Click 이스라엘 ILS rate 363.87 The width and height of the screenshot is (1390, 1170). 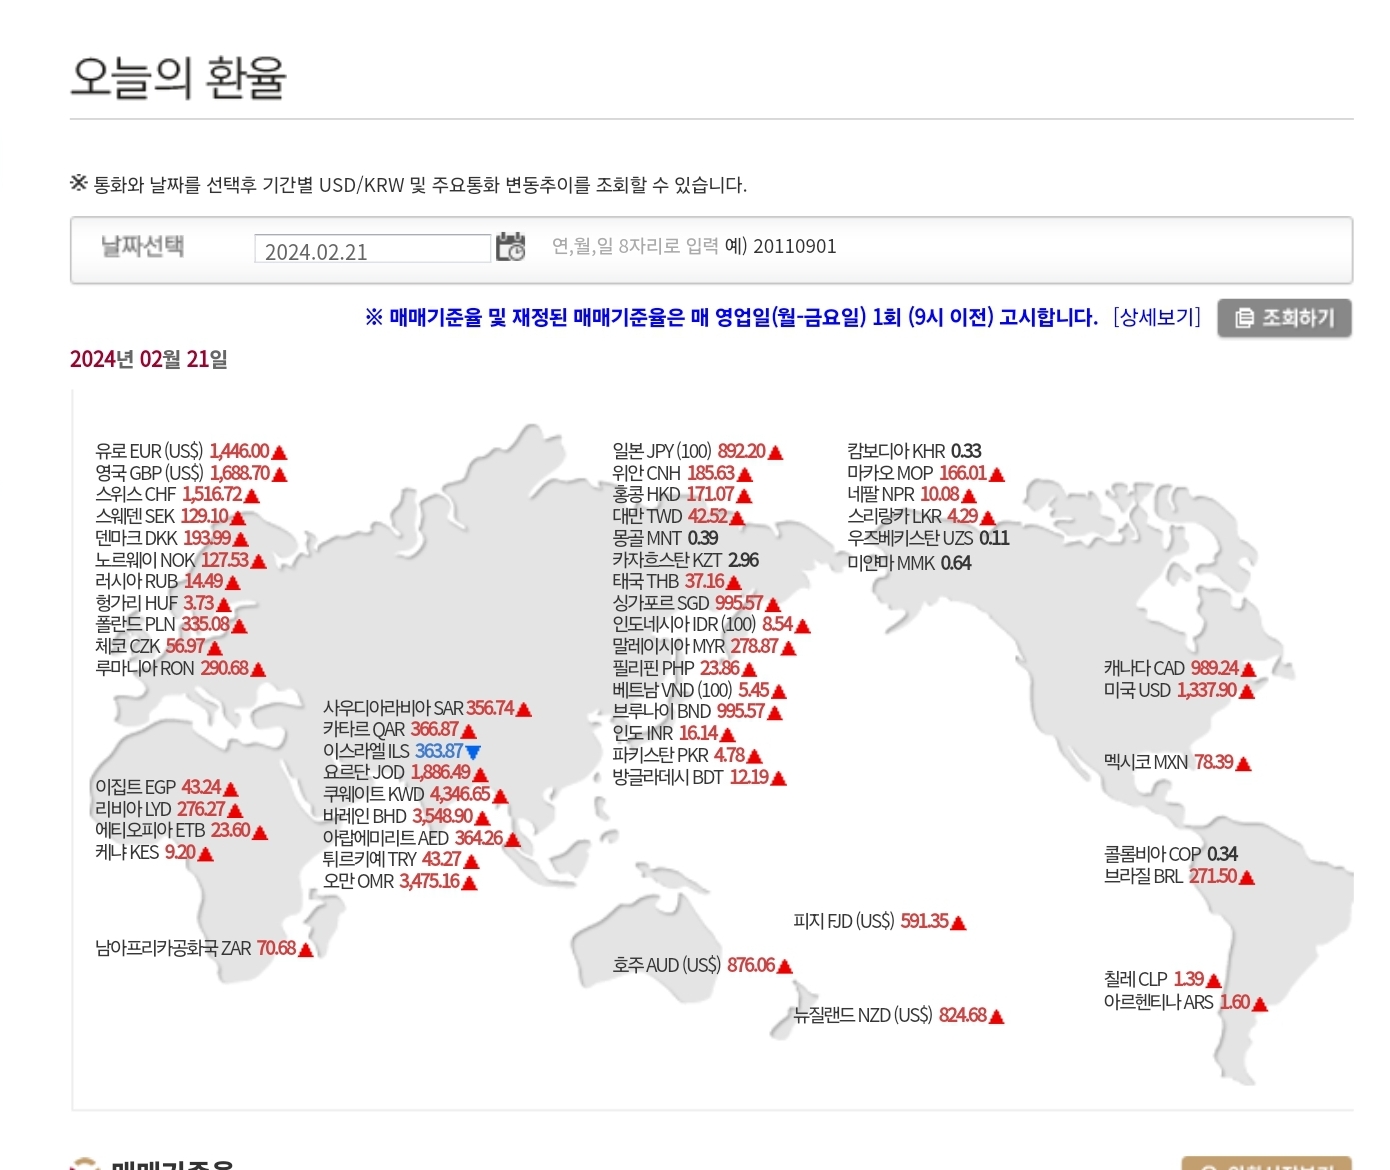tap(439, 752)
